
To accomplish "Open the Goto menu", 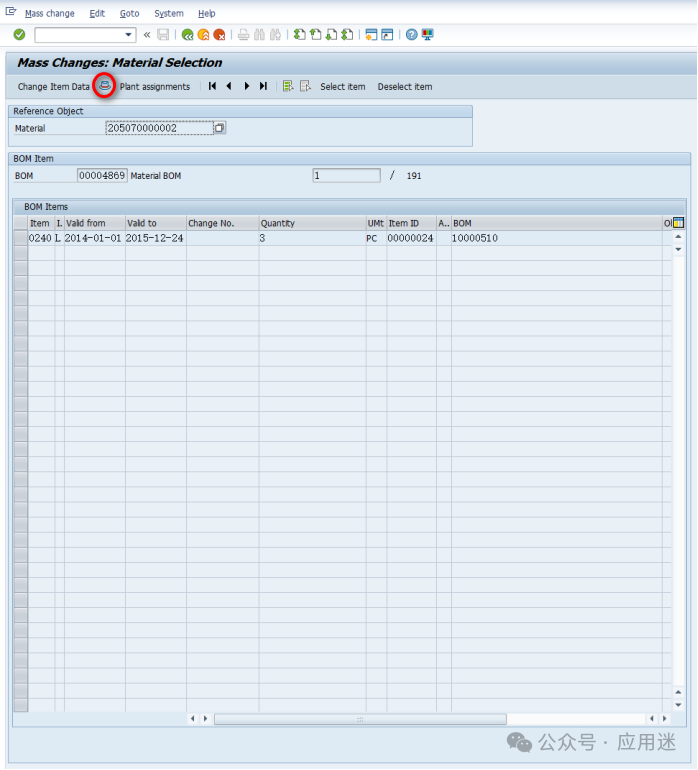I will [129, 14].
